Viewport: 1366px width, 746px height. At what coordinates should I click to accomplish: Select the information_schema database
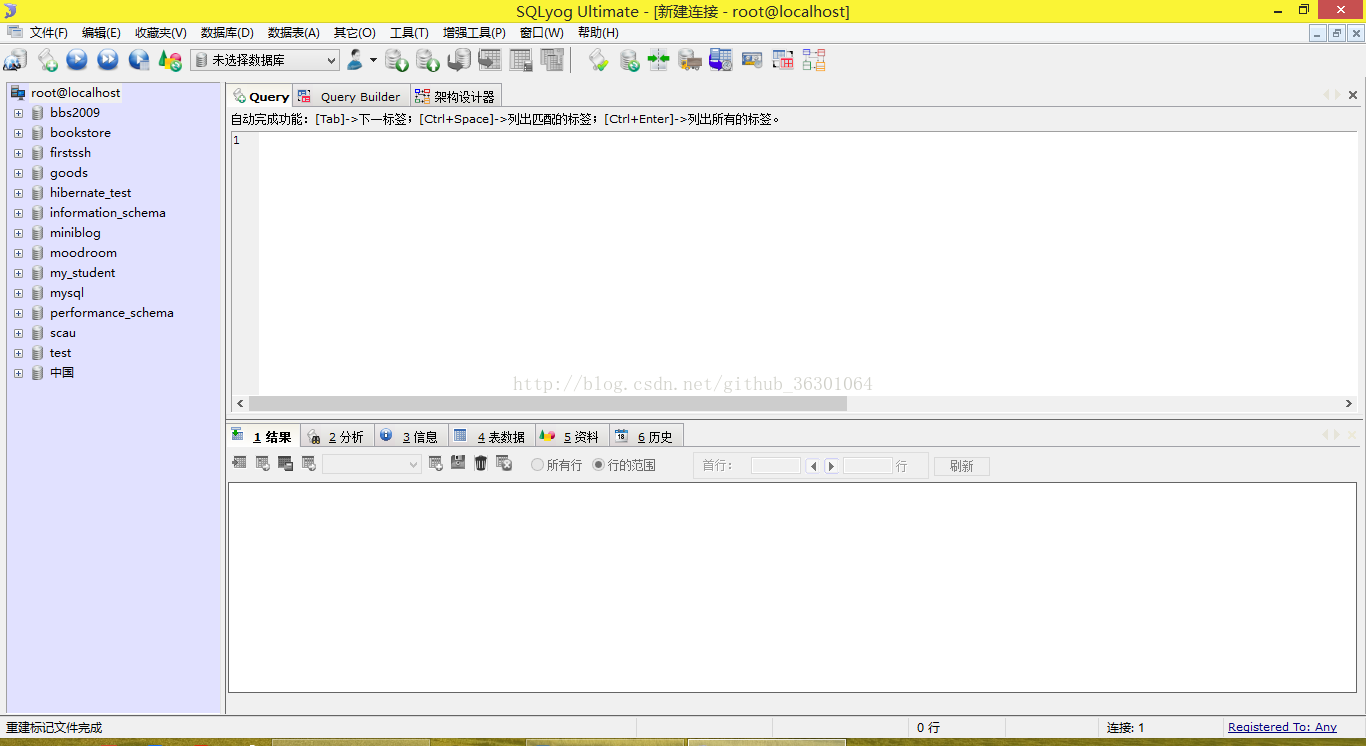click(108, 213)
